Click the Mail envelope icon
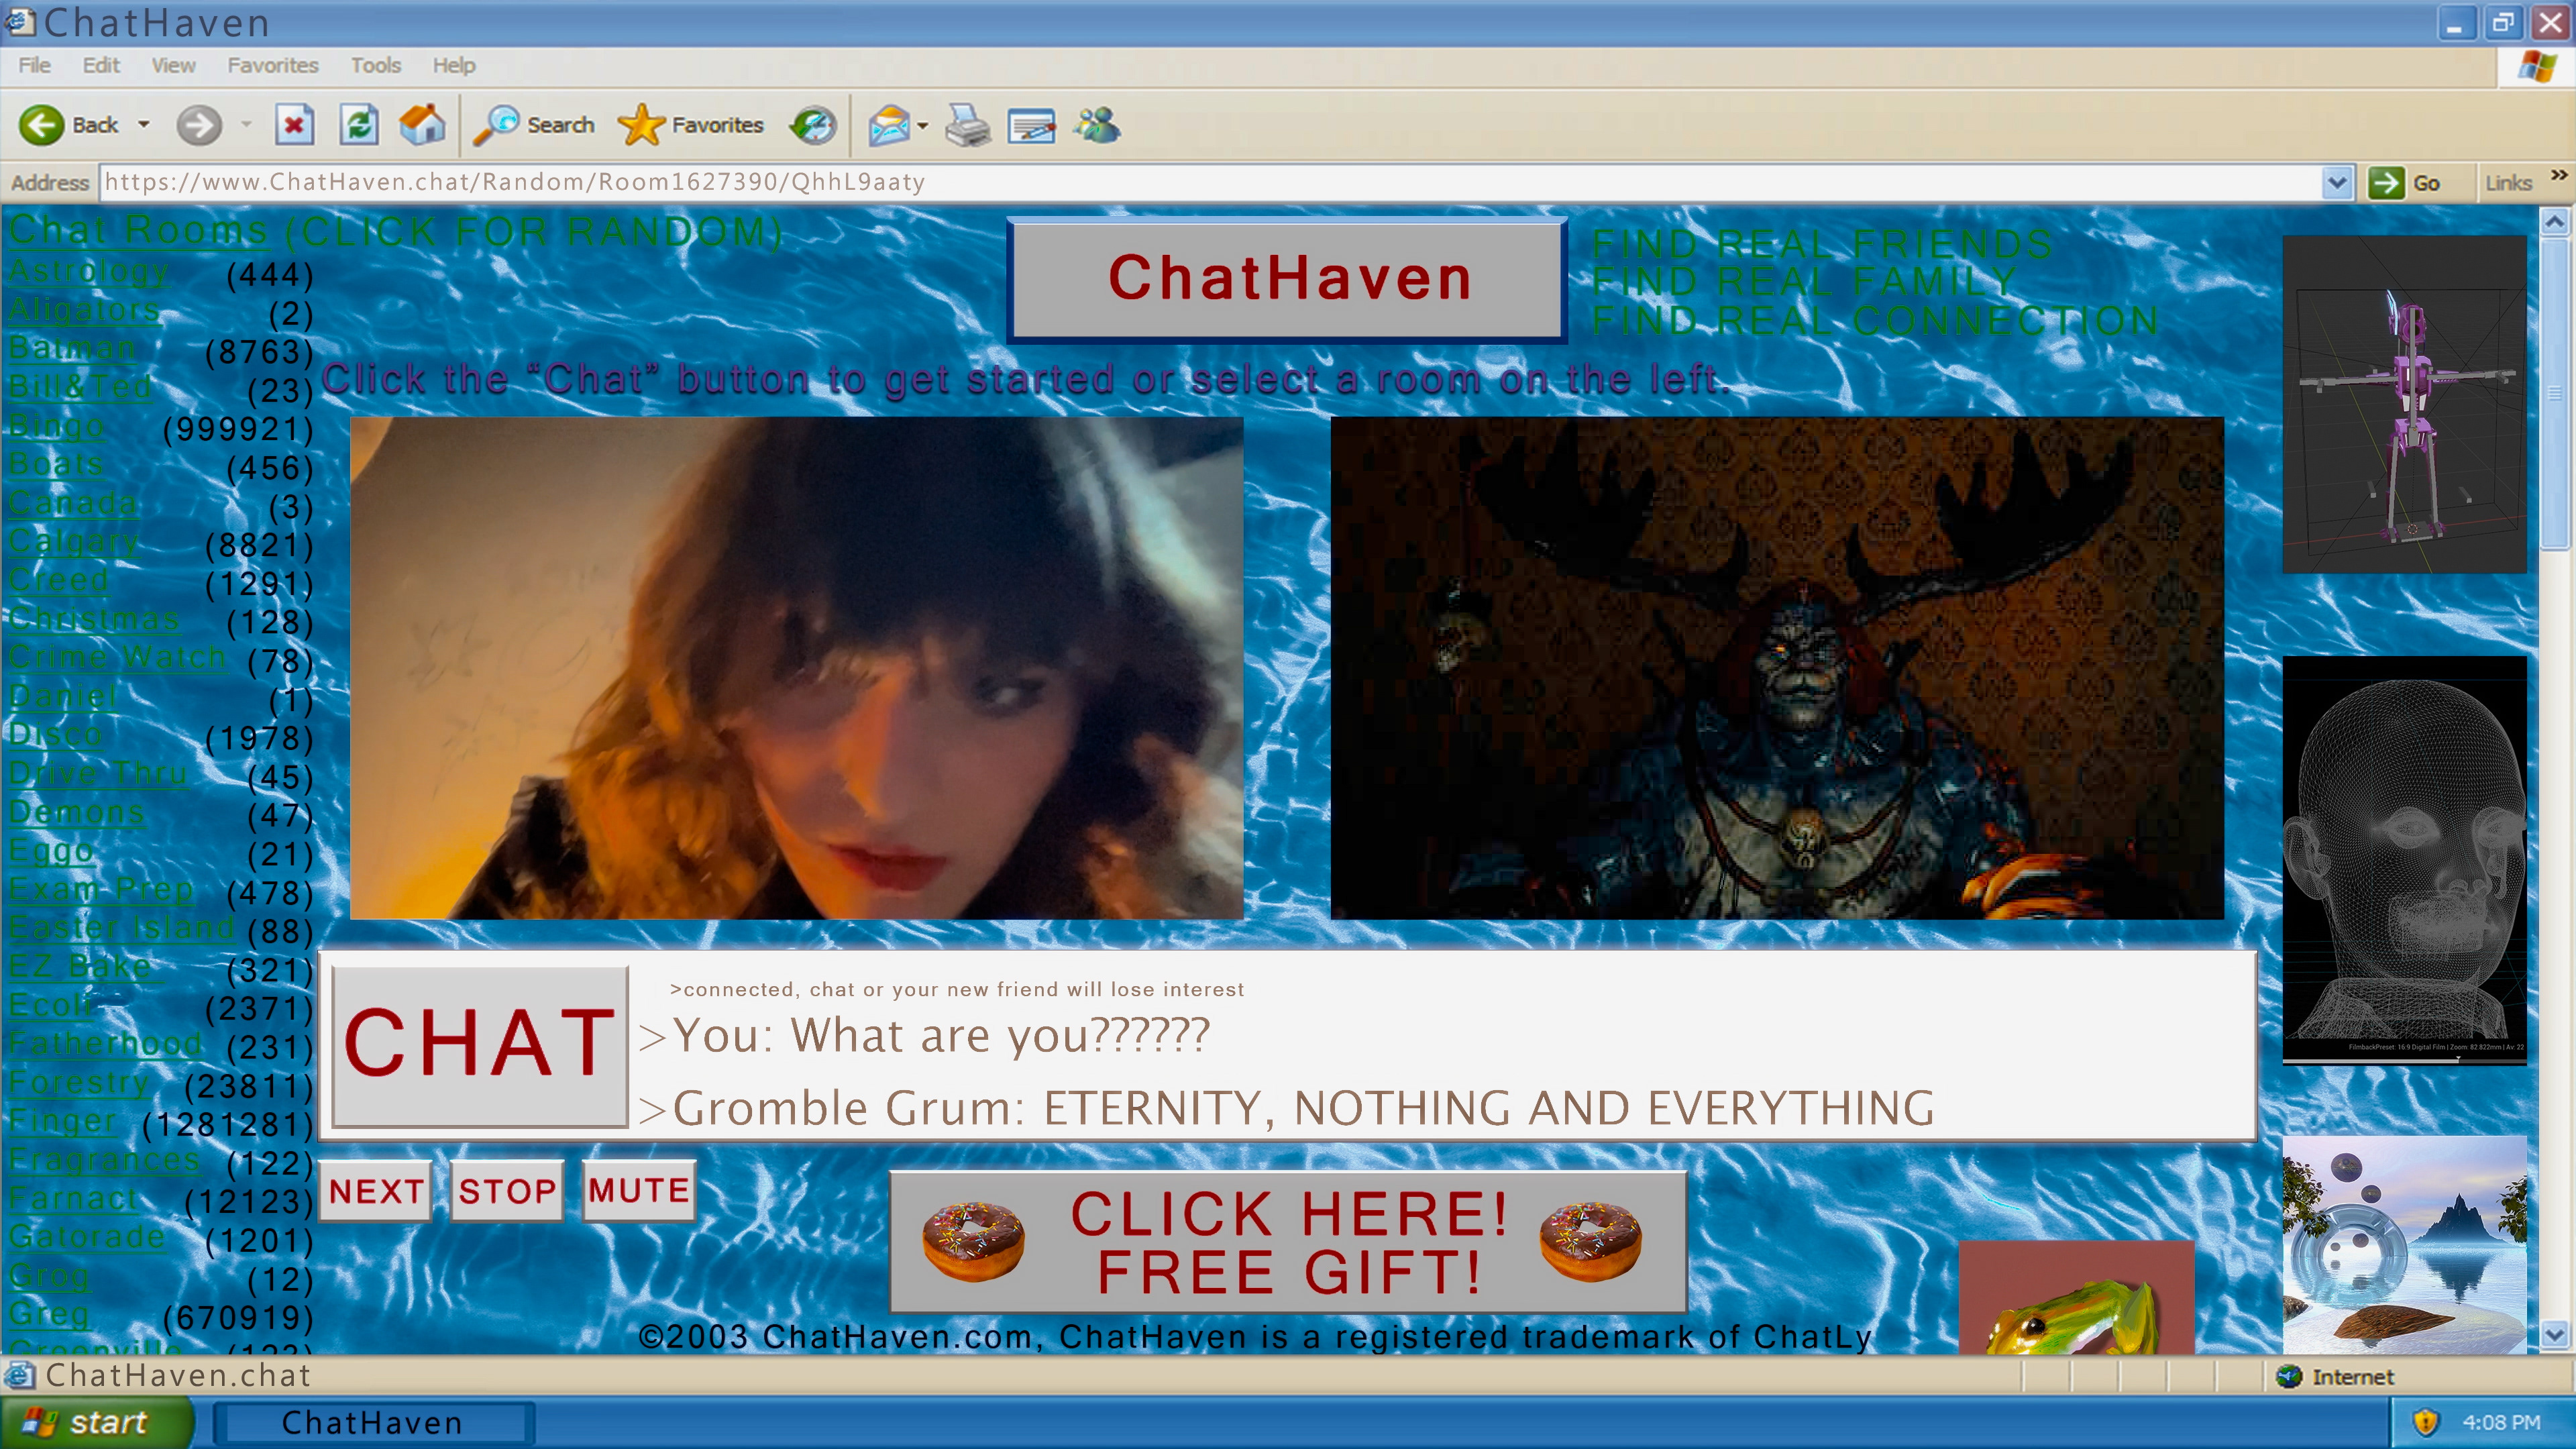The width and height of the screenshot is (2576, 1449). (x=889, y=125)
